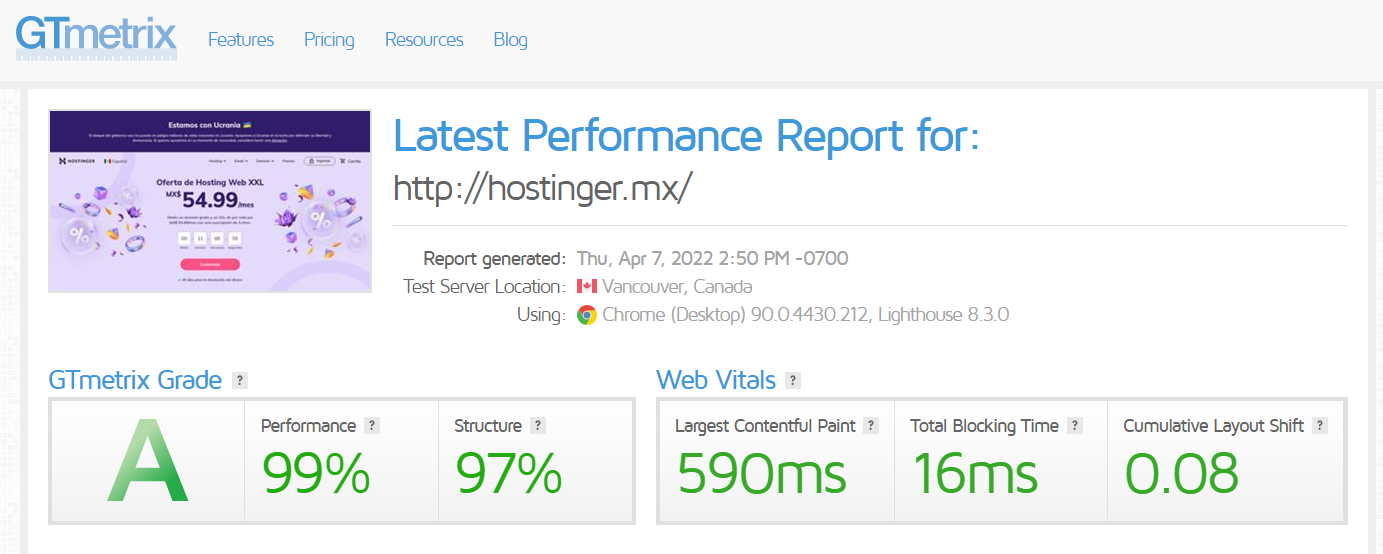The image size is (1383, 554).
Task: Click the site screenshot thumbnail
Action: tap(210, 201)
